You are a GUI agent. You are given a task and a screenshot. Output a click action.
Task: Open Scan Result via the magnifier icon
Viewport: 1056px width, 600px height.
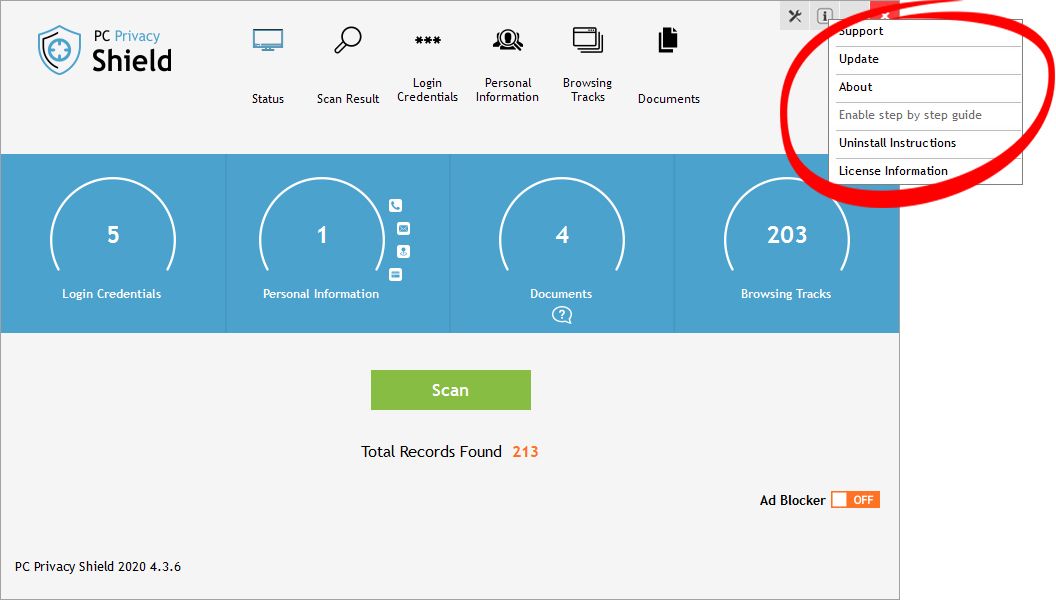pyautogui.click(x=347, y=39)
